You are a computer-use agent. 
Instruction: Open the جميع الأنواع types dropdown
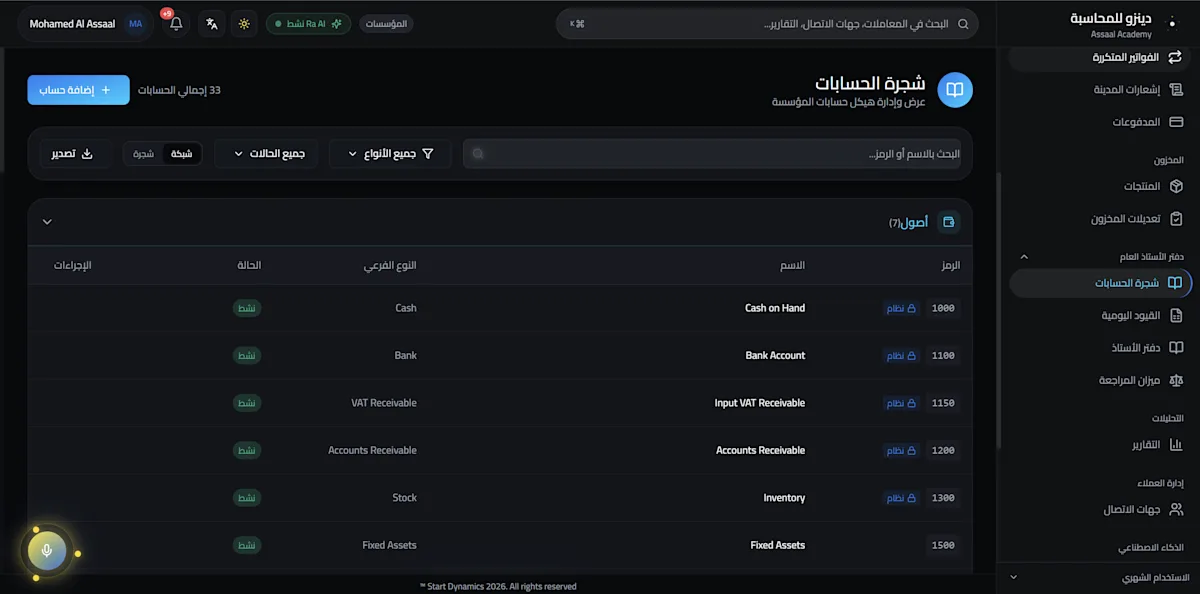390,154
